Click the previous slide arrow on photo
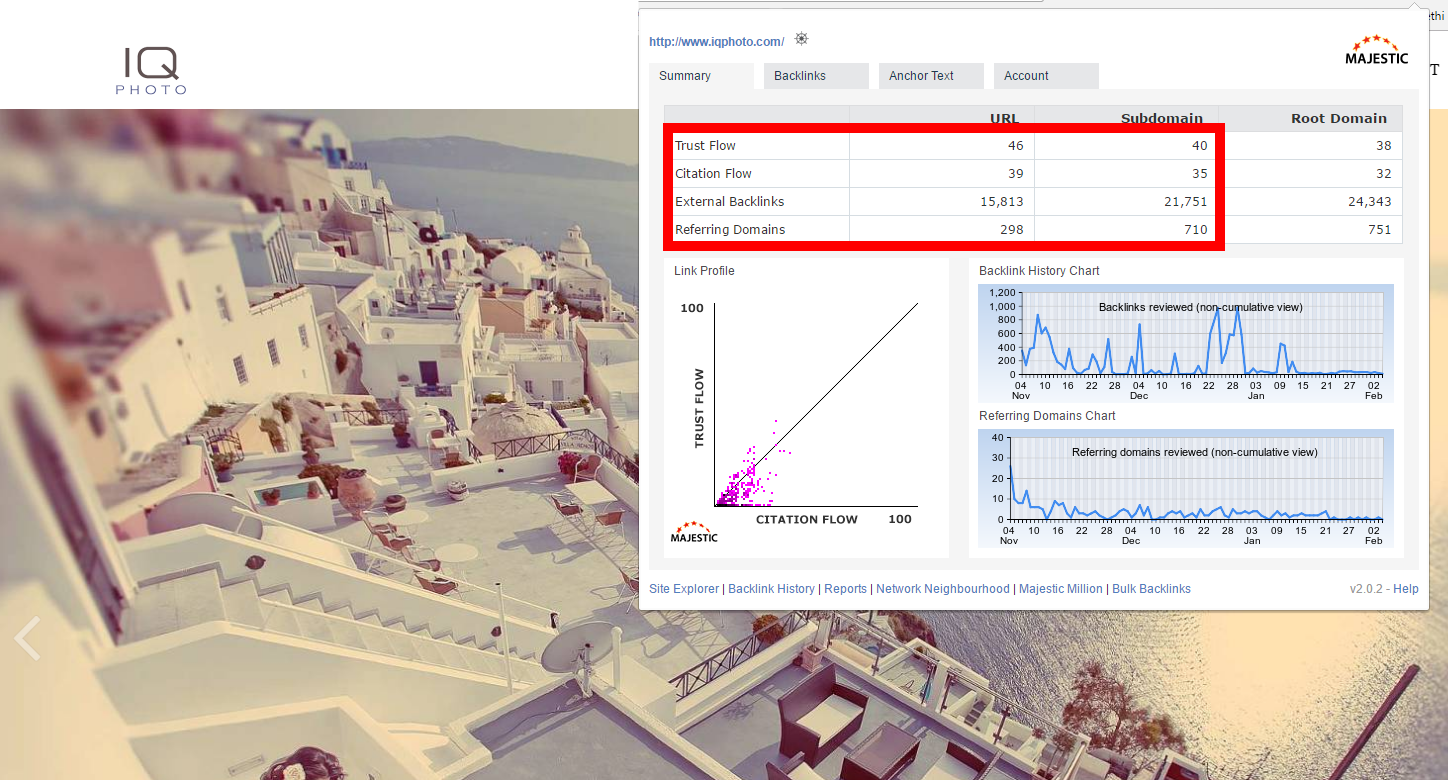The height and width of the screenshot is (780, 1448). pyautogui.click(x=27, y=638)
